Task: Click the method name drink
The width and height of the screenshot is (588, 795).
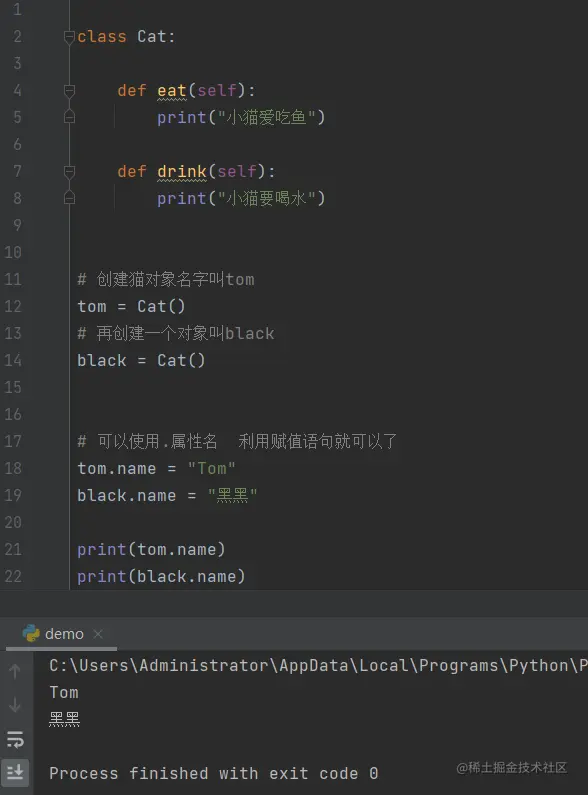Action: point(181,171)
